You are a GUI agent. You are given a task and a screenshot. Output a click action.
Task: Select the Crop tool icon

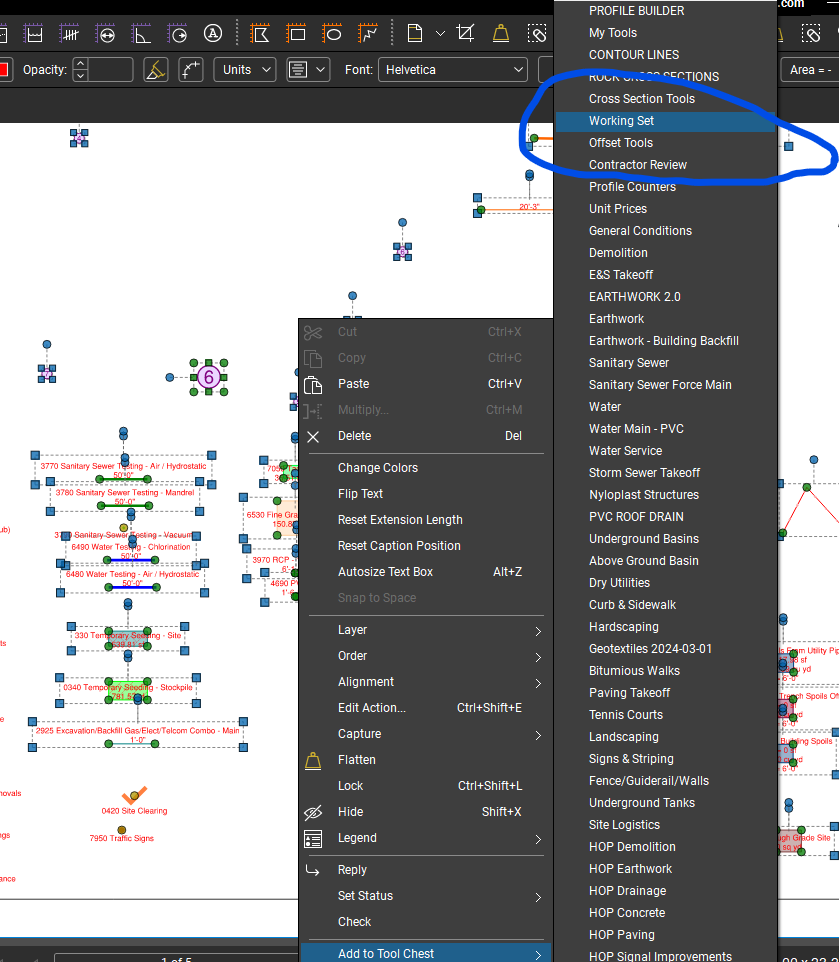pyautogui.click(x=465, y=33)
